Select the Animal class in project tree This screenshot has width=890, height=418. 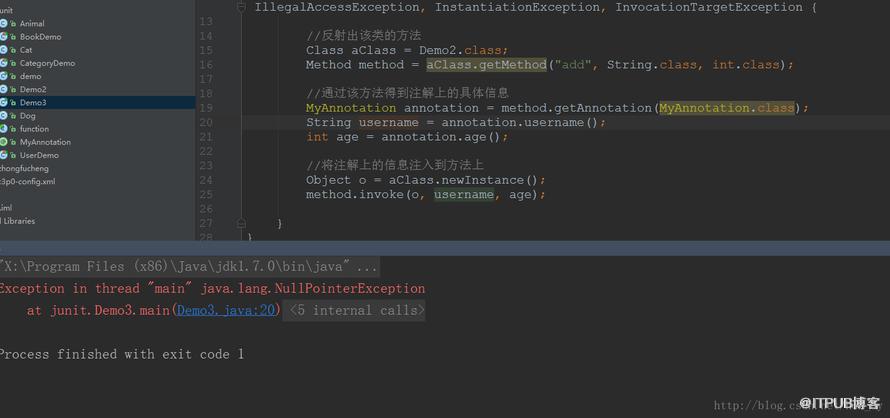pos(32,23)
